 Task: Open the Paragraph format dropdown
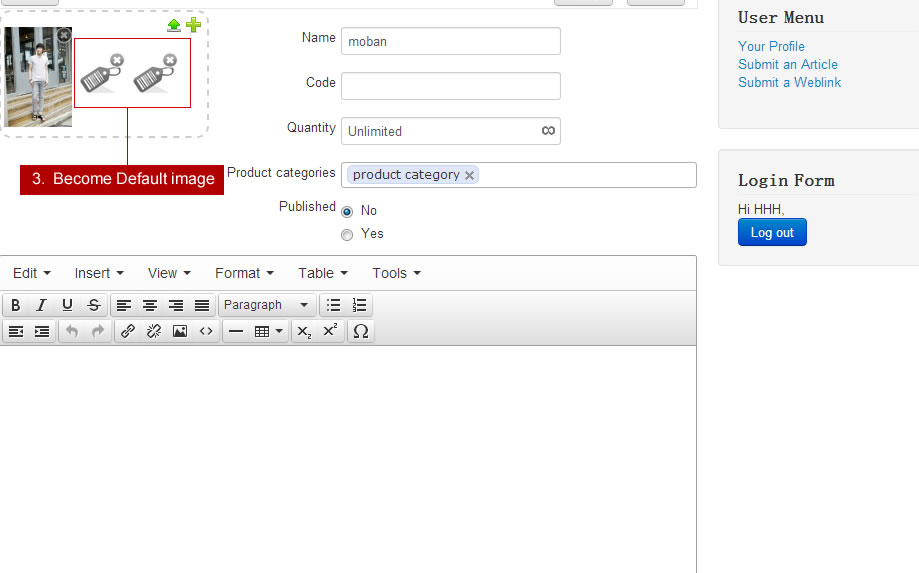[x=267, y=305]
